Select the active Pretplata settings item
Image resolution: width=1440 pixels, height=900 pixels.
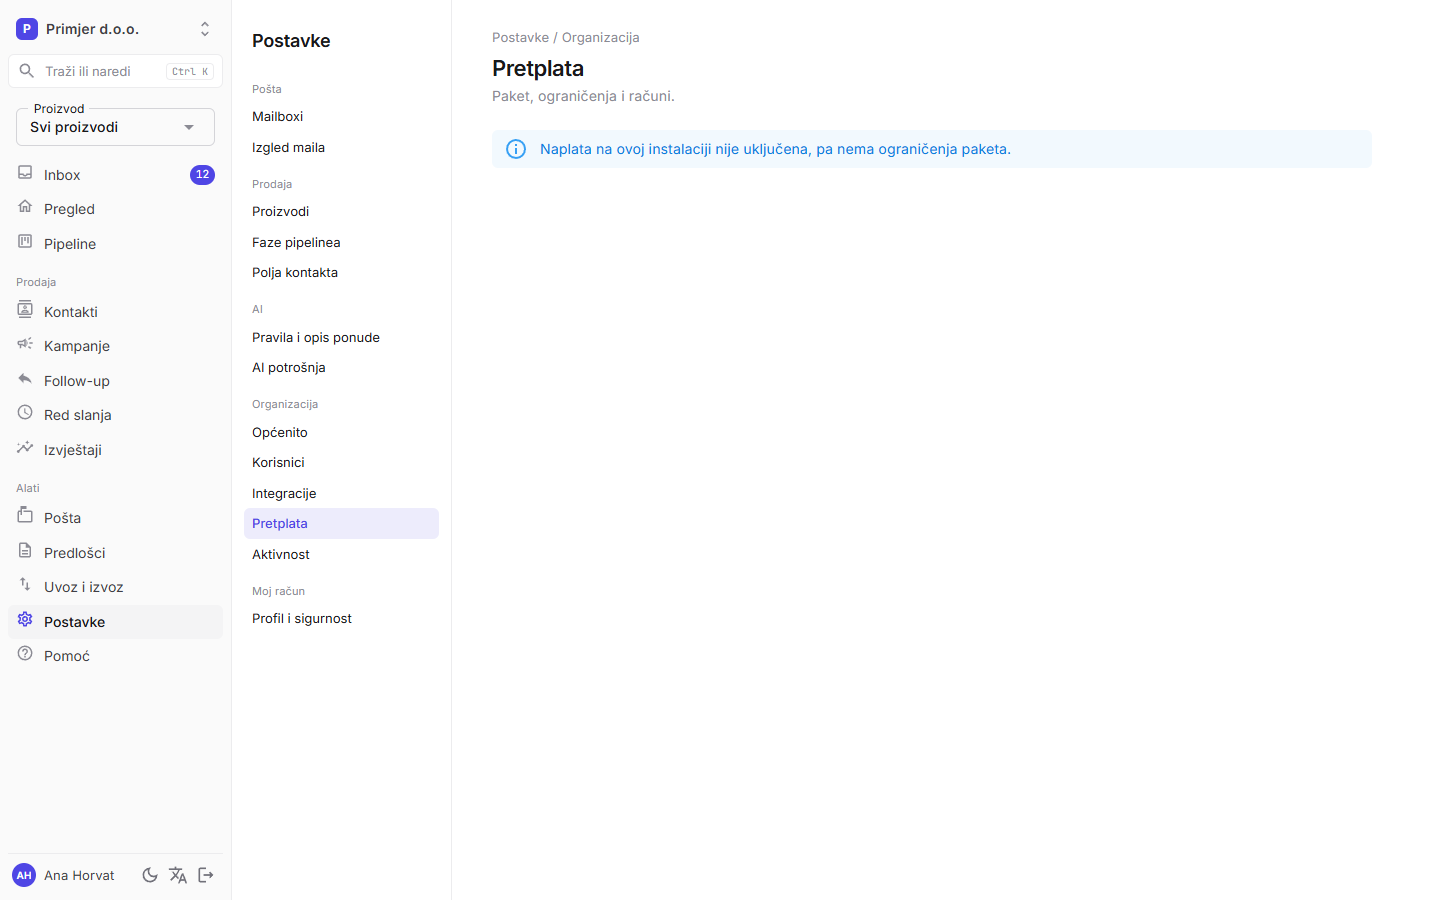(341, 524)
